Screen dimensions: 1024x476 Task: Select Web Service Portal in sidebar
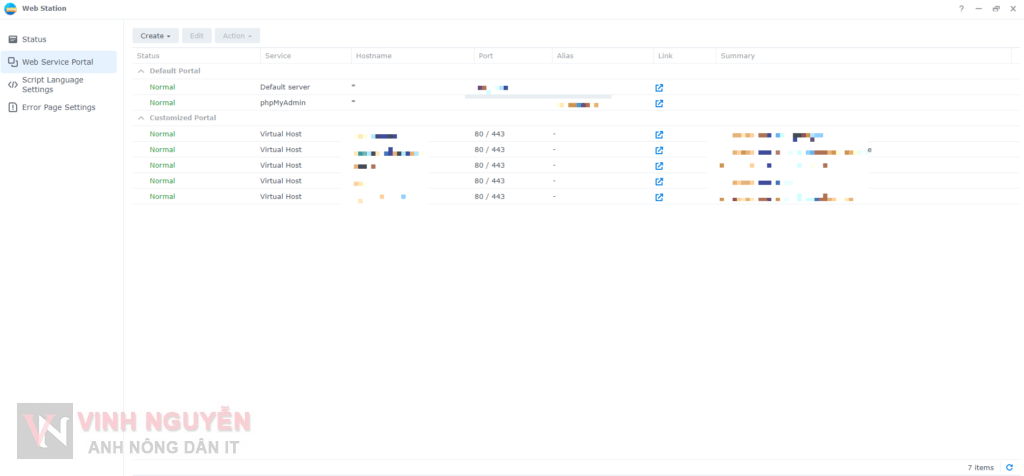57,62
